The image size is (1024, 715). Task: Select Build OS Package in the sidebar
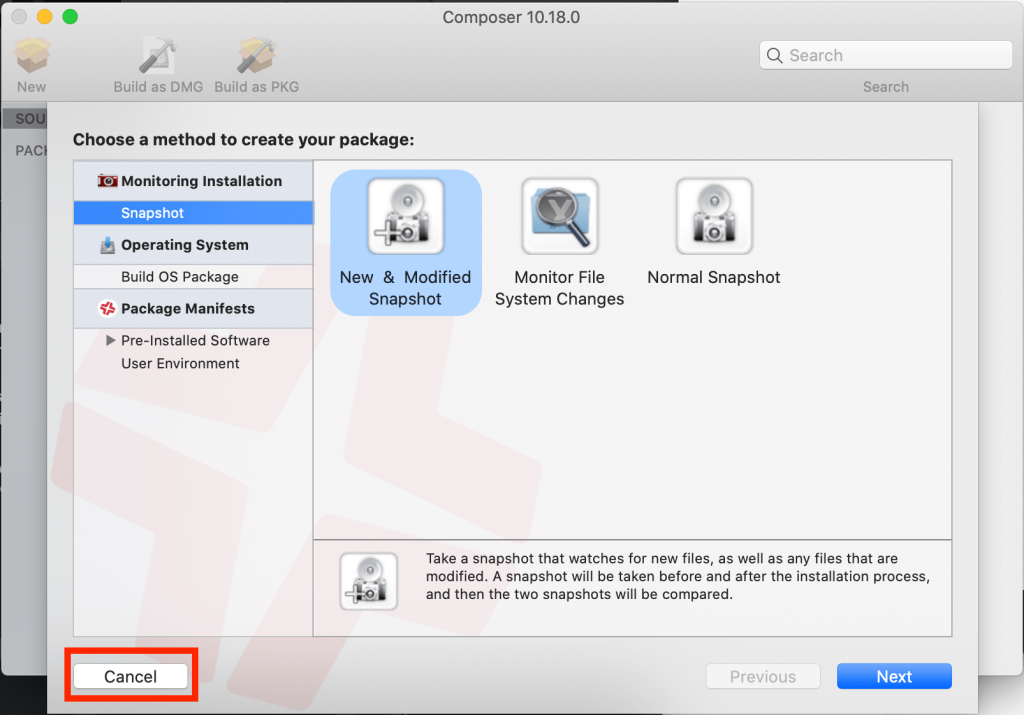pos(193,277)
